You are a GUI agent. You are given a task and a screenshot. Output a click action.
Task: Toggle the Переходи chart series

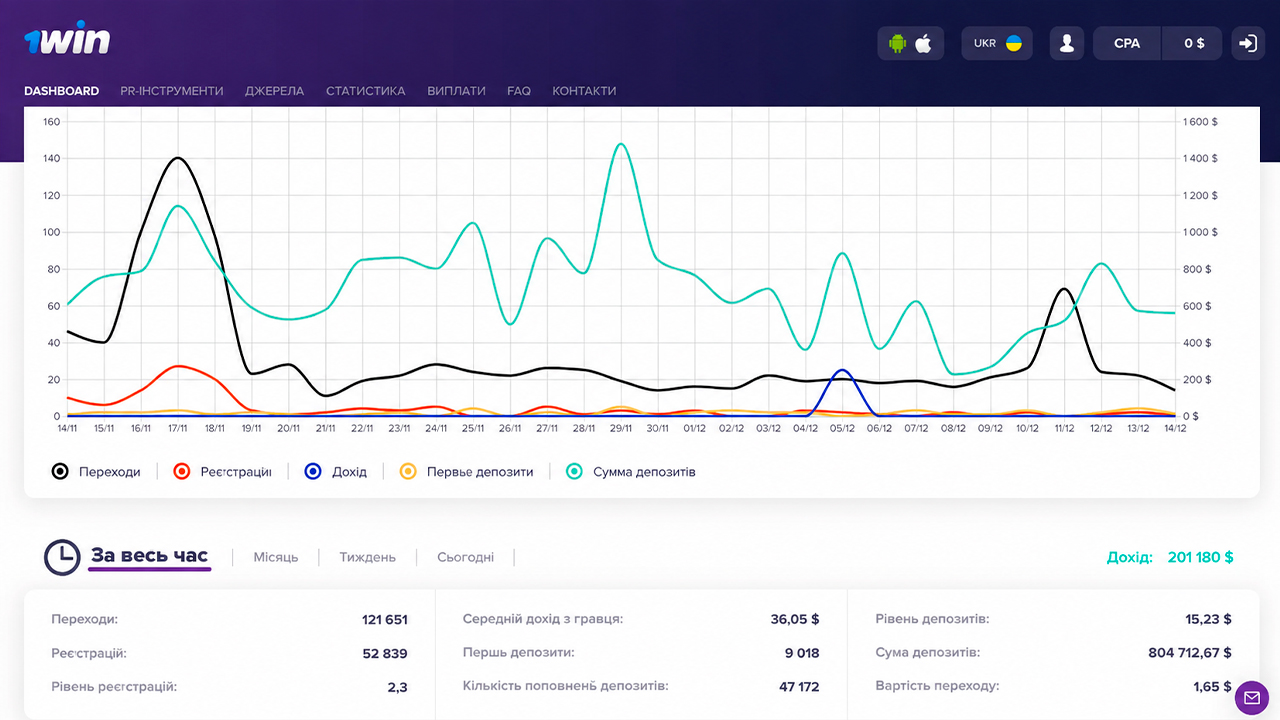pos(96,471)
